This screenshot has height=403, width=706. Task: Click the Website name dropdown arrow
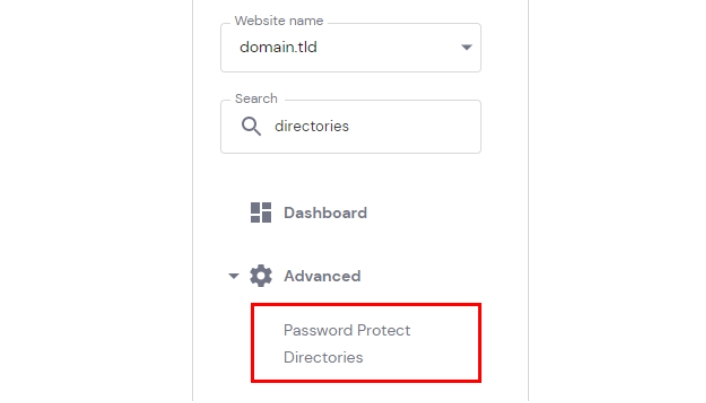pos(466,48)
